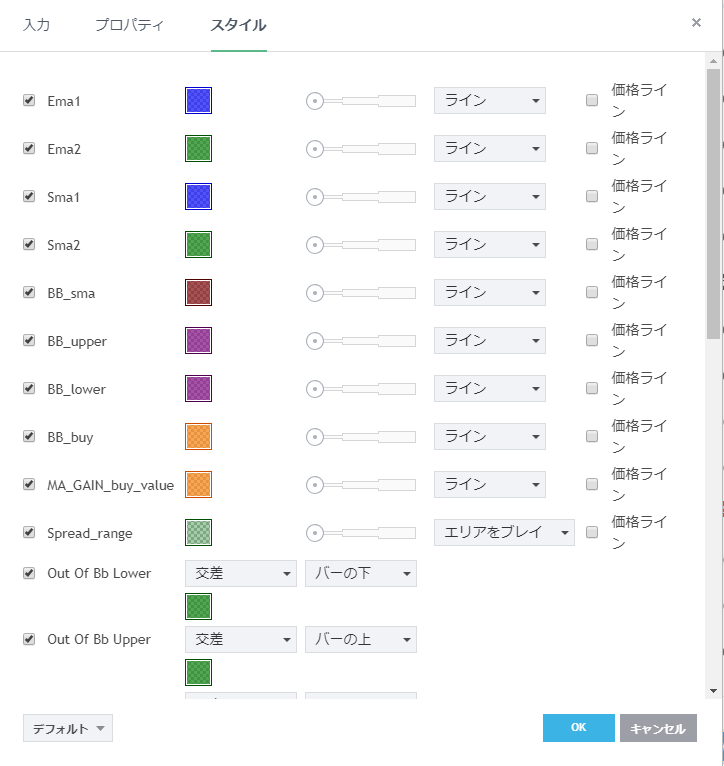Open the Out Of Bb Lower color swatch

198,607
